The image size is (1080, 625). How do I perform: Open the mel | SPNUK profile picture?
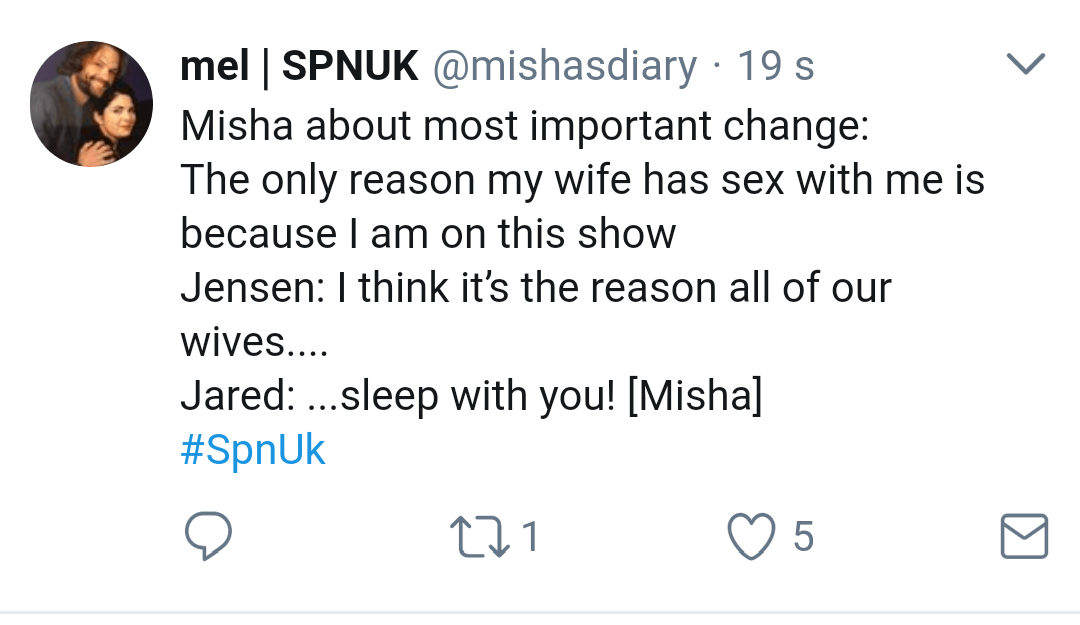91,104
